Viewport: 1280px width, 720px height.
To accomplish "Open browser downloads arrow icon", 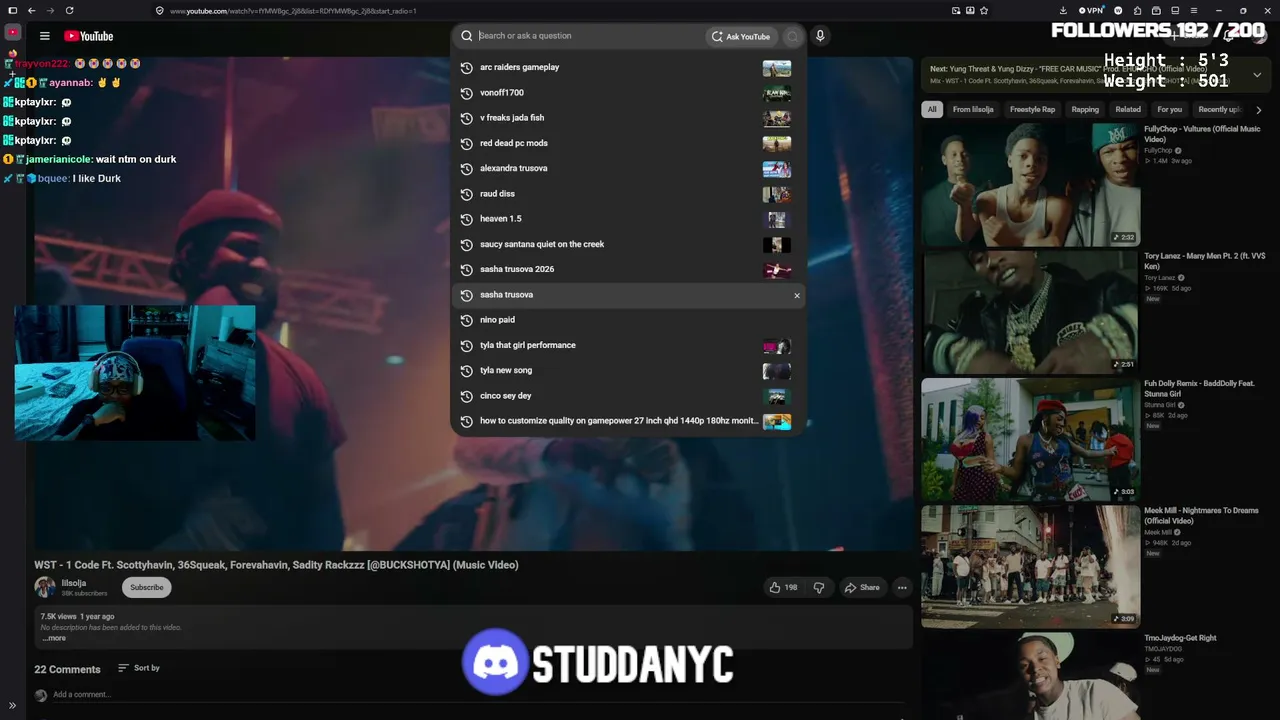I will [x=1063, y=11].
